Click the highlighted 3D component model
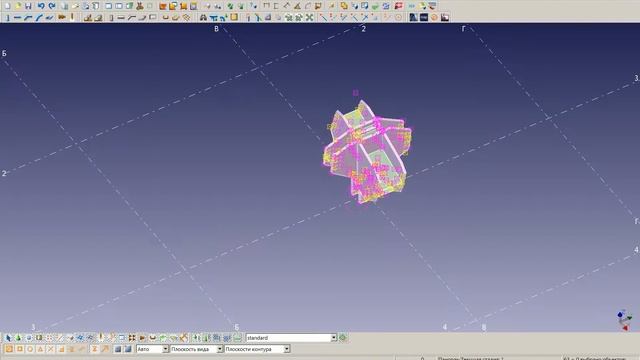 click(x=367, y=152)
